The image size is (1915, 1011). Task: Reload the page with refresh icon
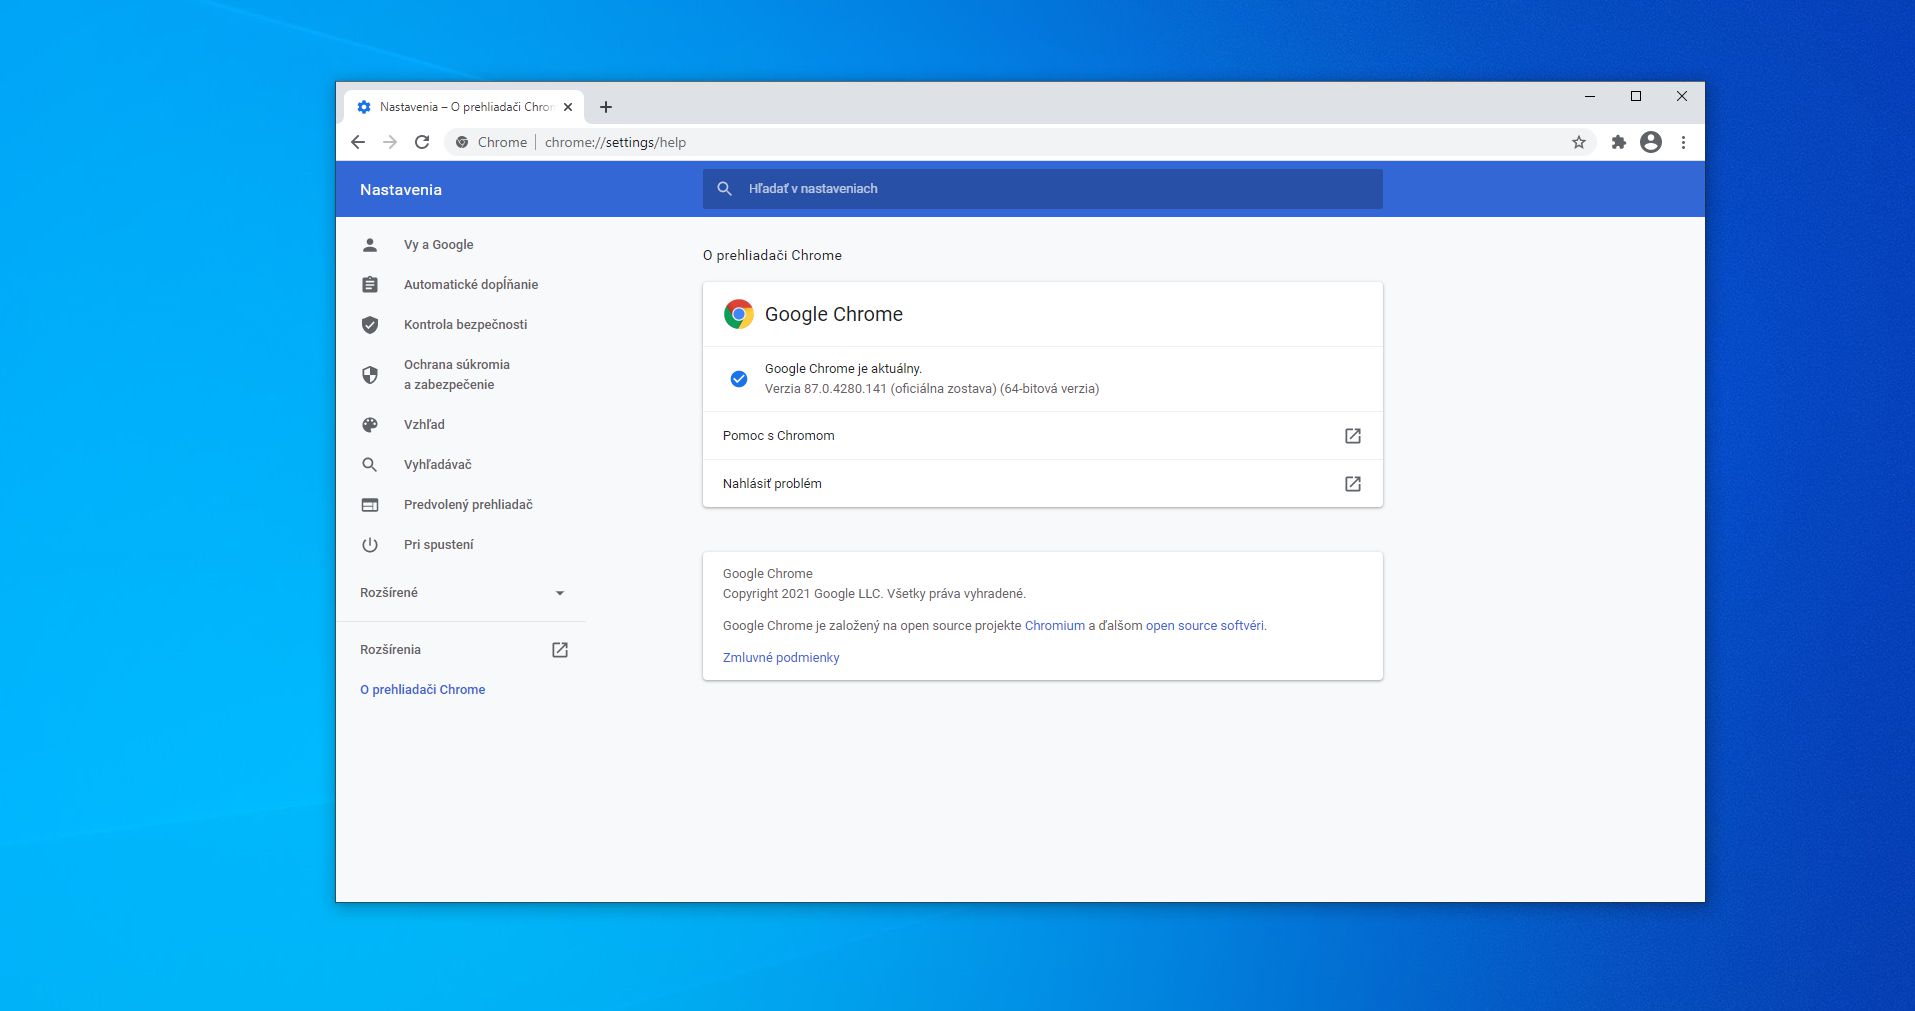pyautogui.click(x=422, y=142)
